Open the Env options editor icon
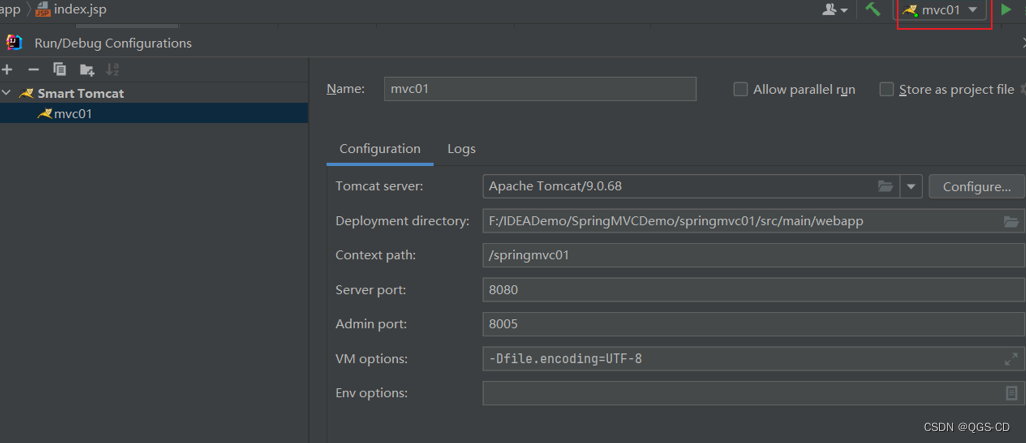Image resolution: width=1026 pixels, height=443 pixels. pyautogui.click(x=1011, y=393)
